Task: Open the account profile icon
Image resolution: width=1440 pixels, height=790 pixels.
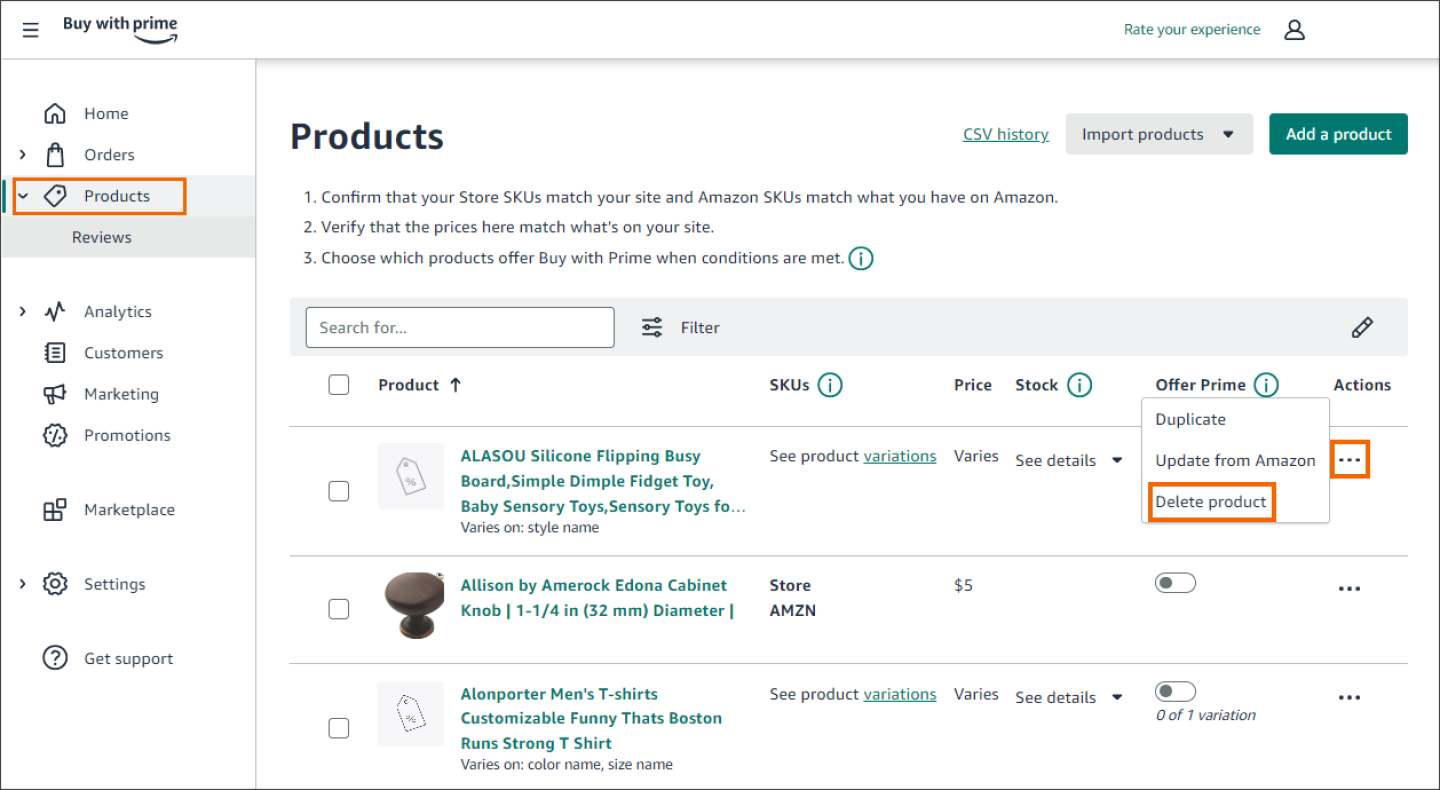Action: [x=1294, y=29]
